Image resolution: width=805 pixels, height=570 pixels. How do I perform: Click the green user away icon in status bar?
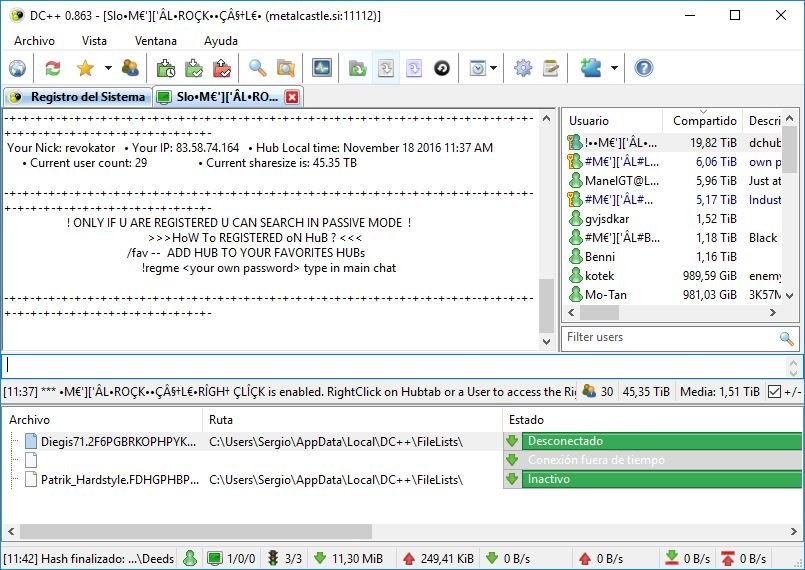point(190,558)
